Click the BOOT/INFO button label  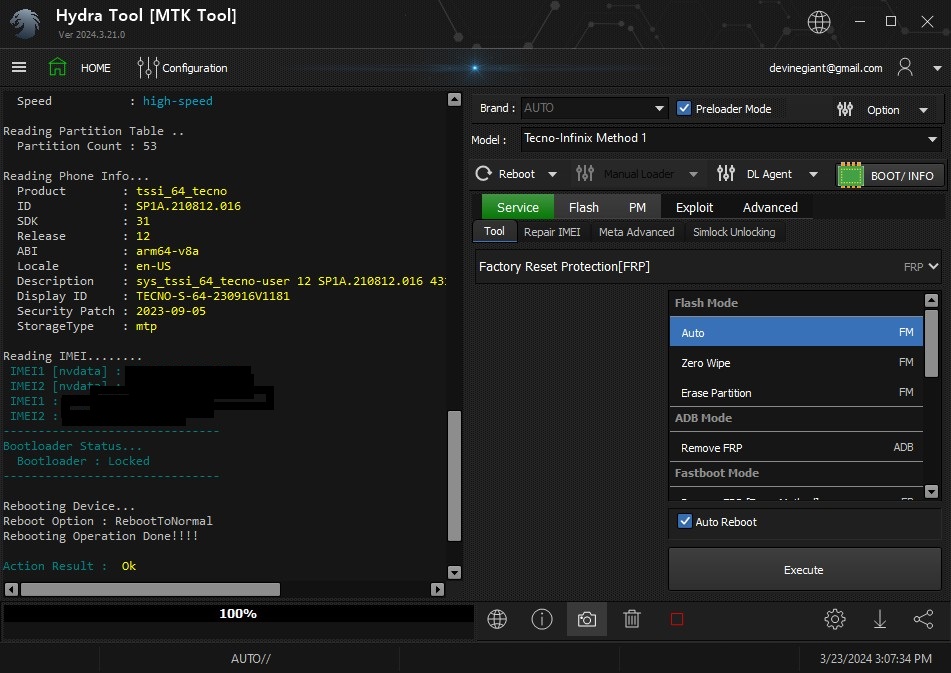[x=902, y=176]
